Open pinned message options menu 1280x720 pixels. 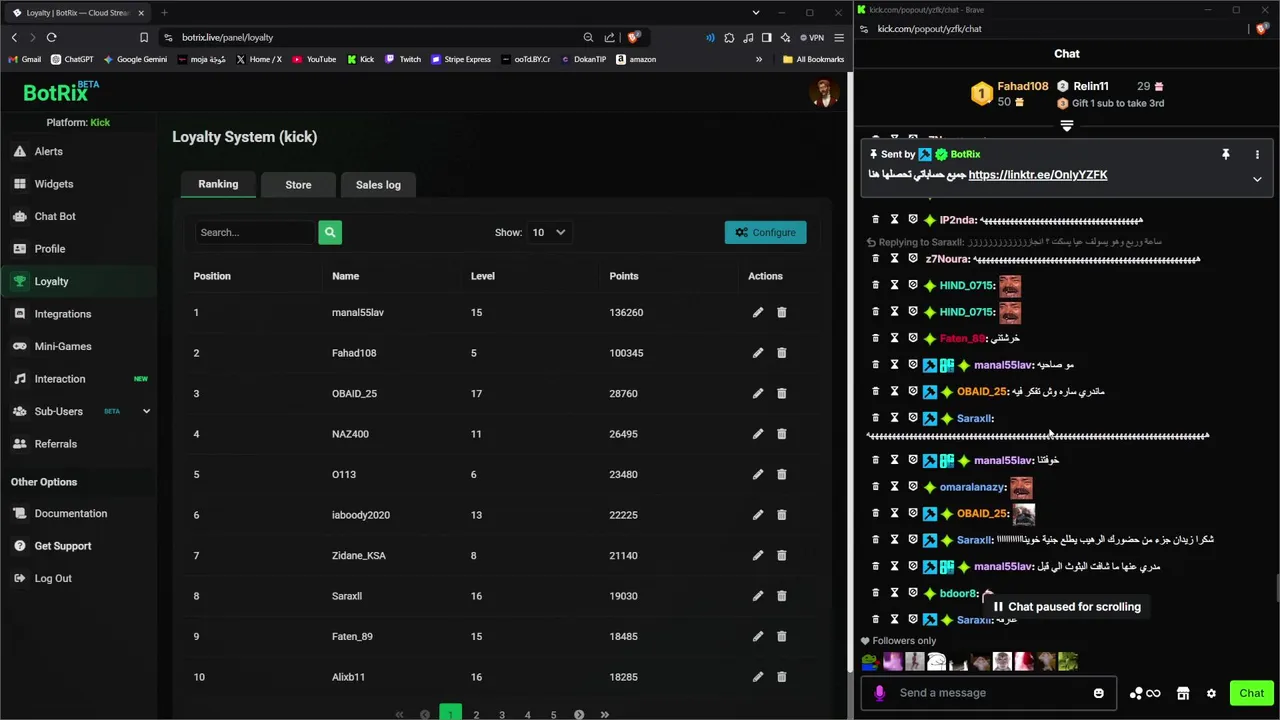coord(1257,154)
